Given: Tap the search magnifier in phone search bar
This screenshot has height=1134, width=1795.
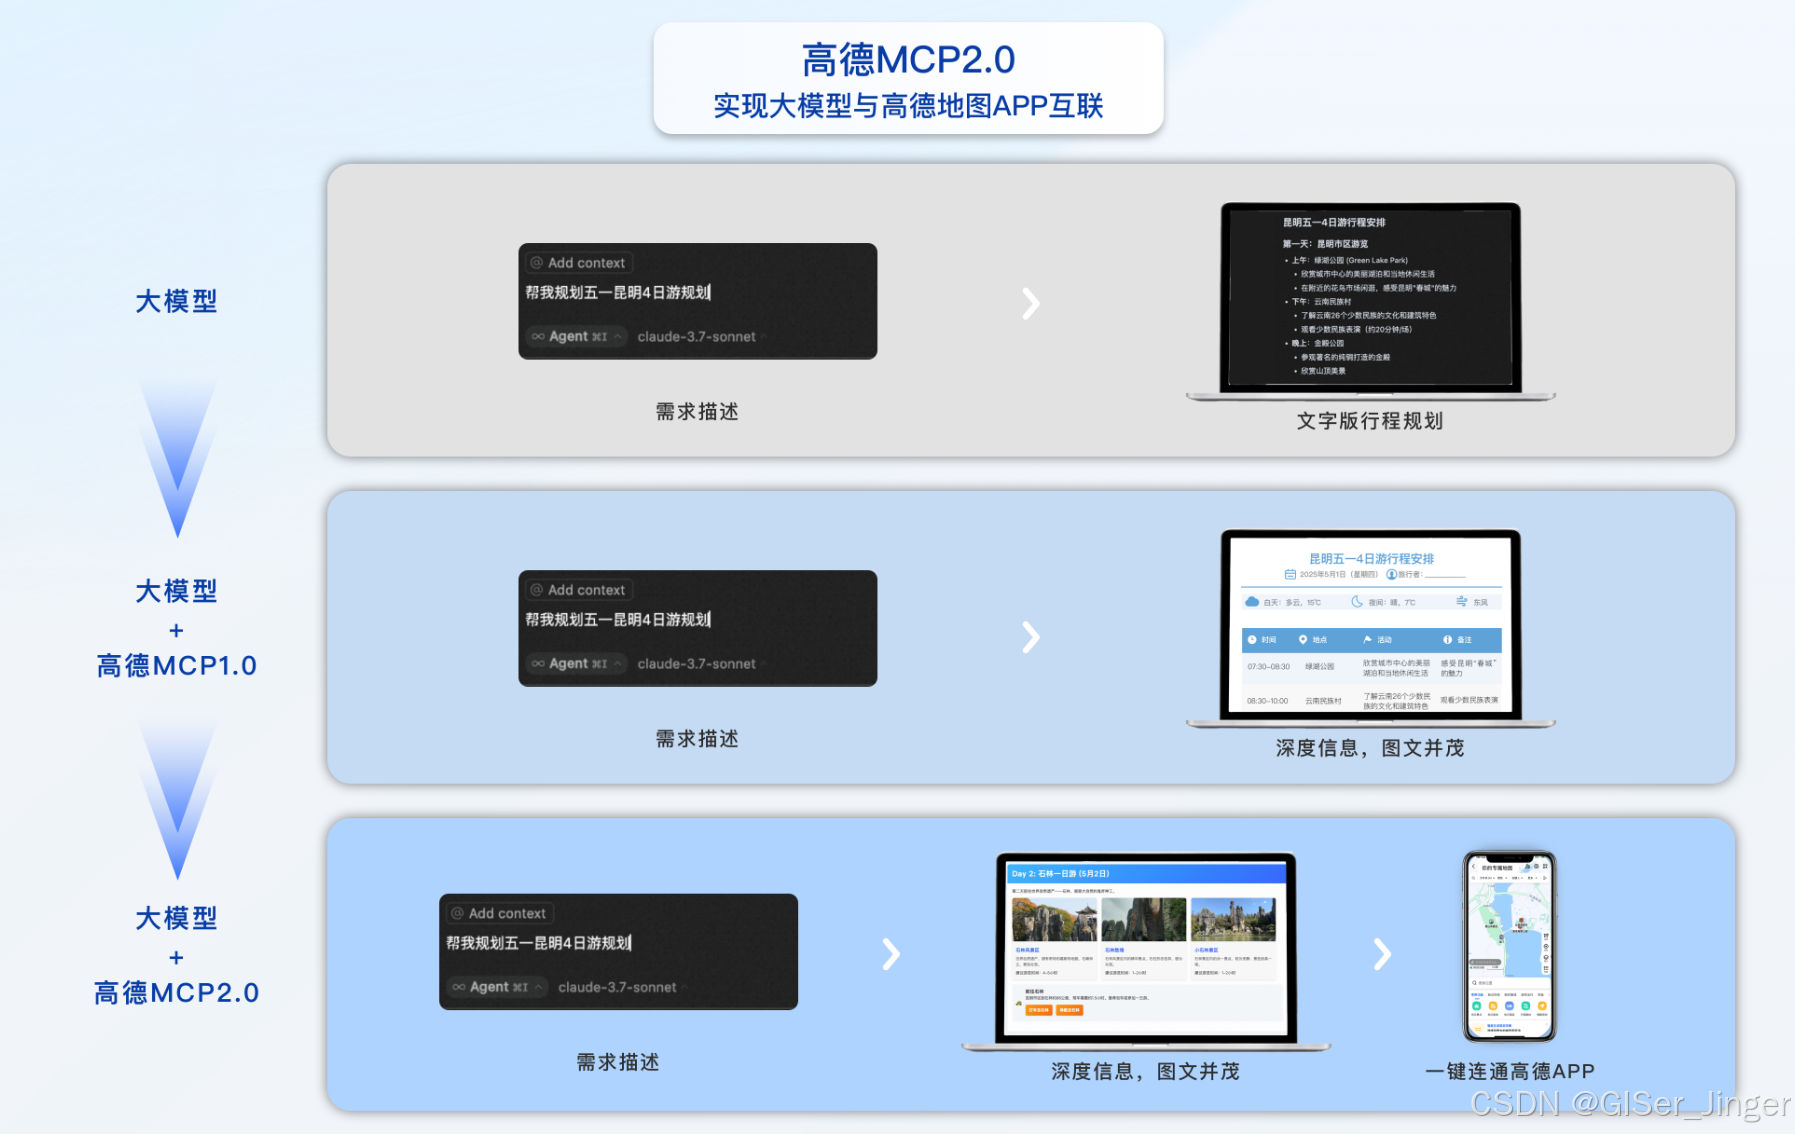Looking at the screenshot, I should [1475, 983].
